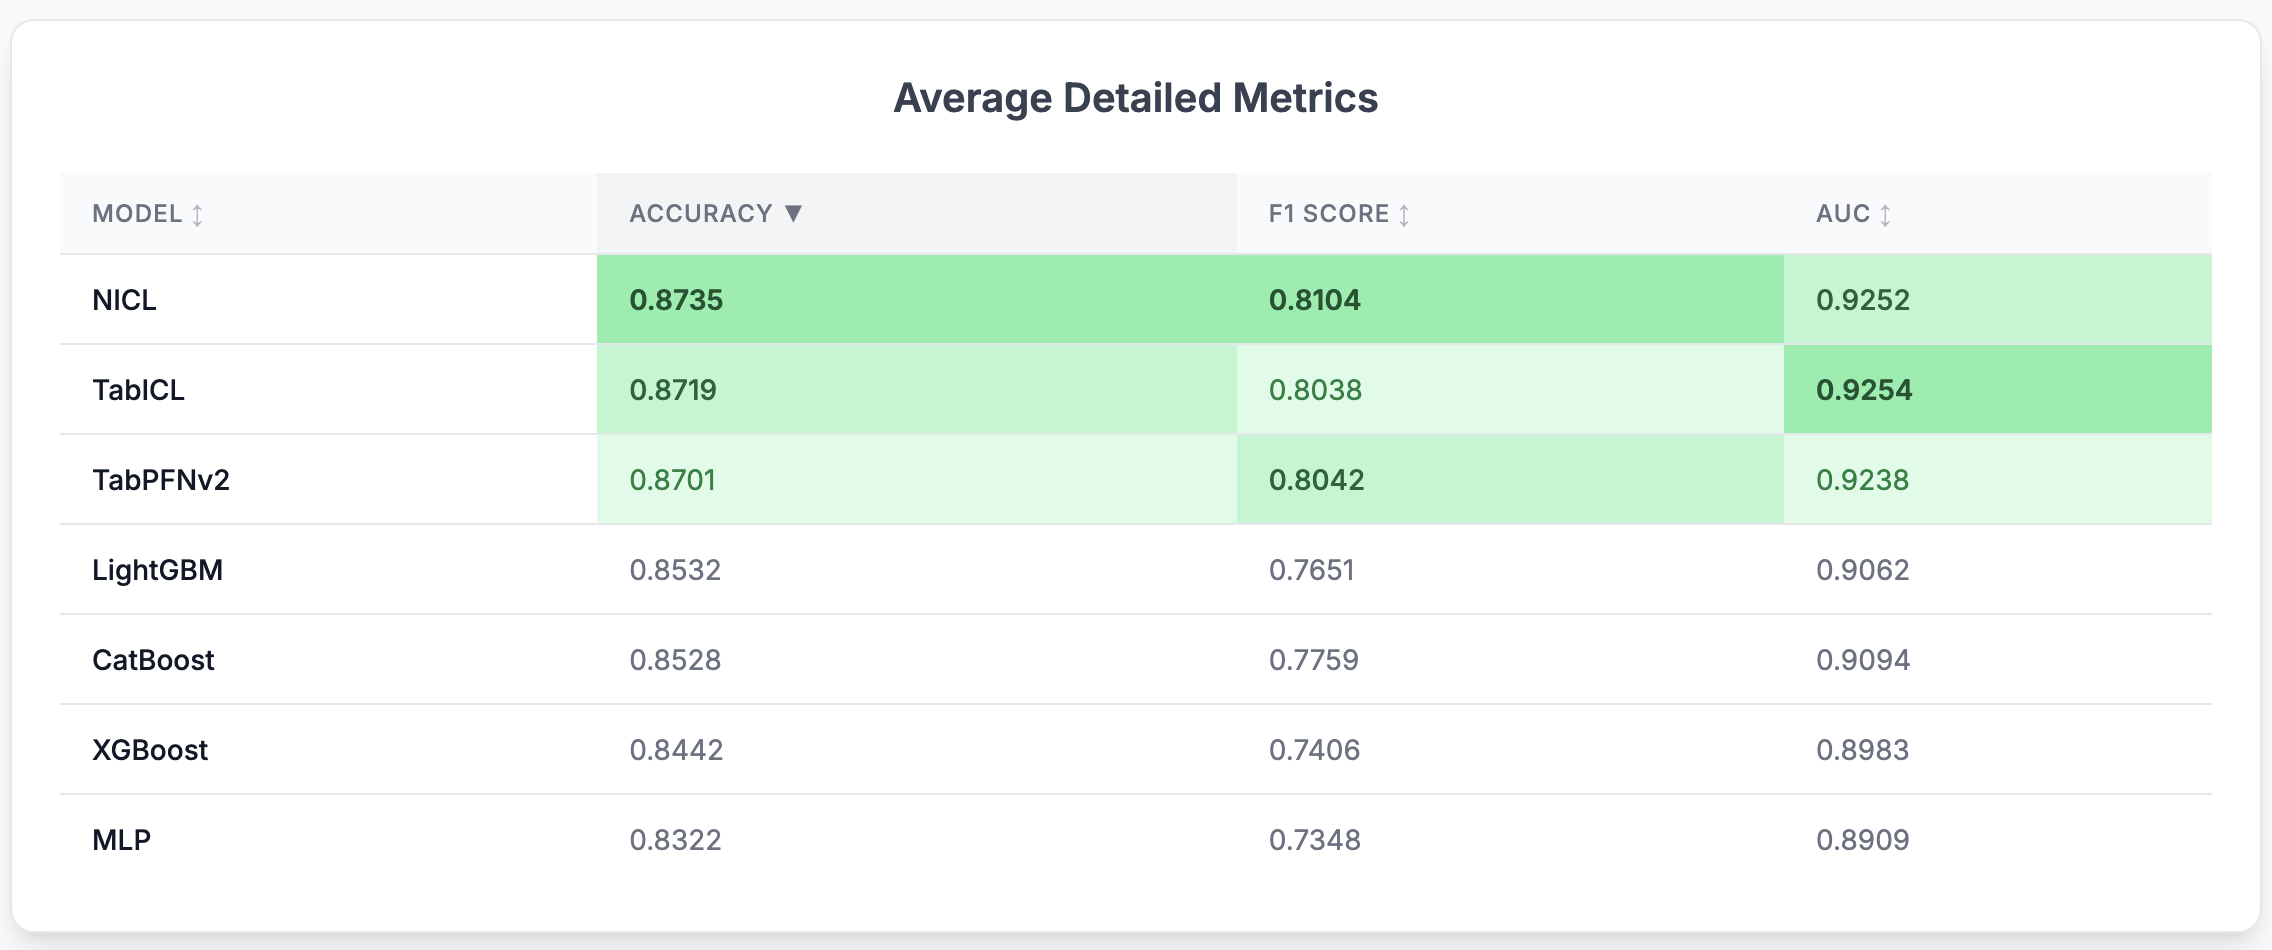Select the CatBoost model name
This screenshot has width=2272, height=950.
pyautogui.click(x=153, y=660)
